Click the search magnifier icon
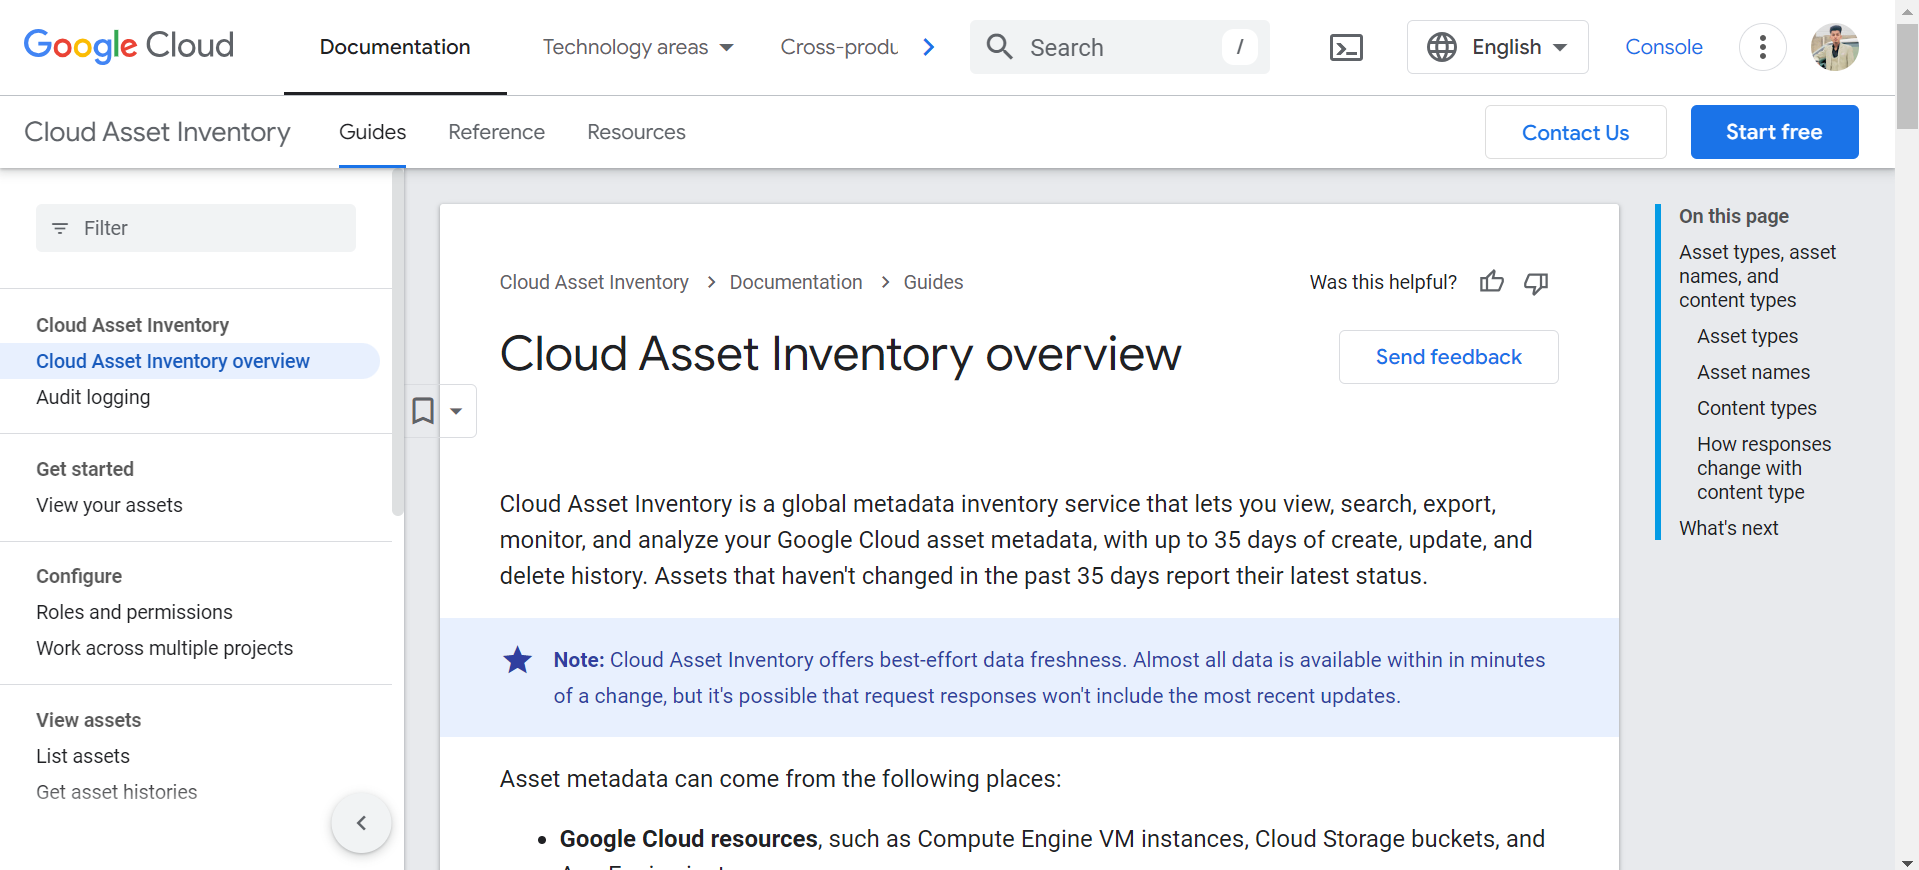Screen dimensions: 1919x870 [x=999, y=46]
